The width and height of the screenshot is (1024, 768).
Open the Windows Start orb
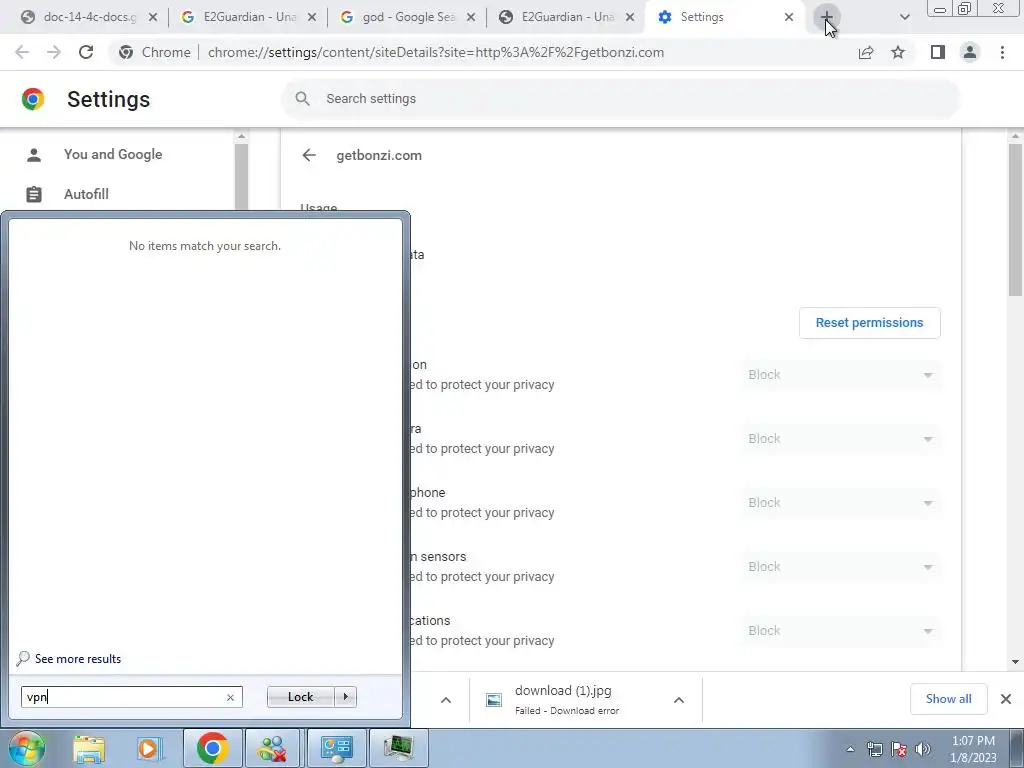point(26,748)
